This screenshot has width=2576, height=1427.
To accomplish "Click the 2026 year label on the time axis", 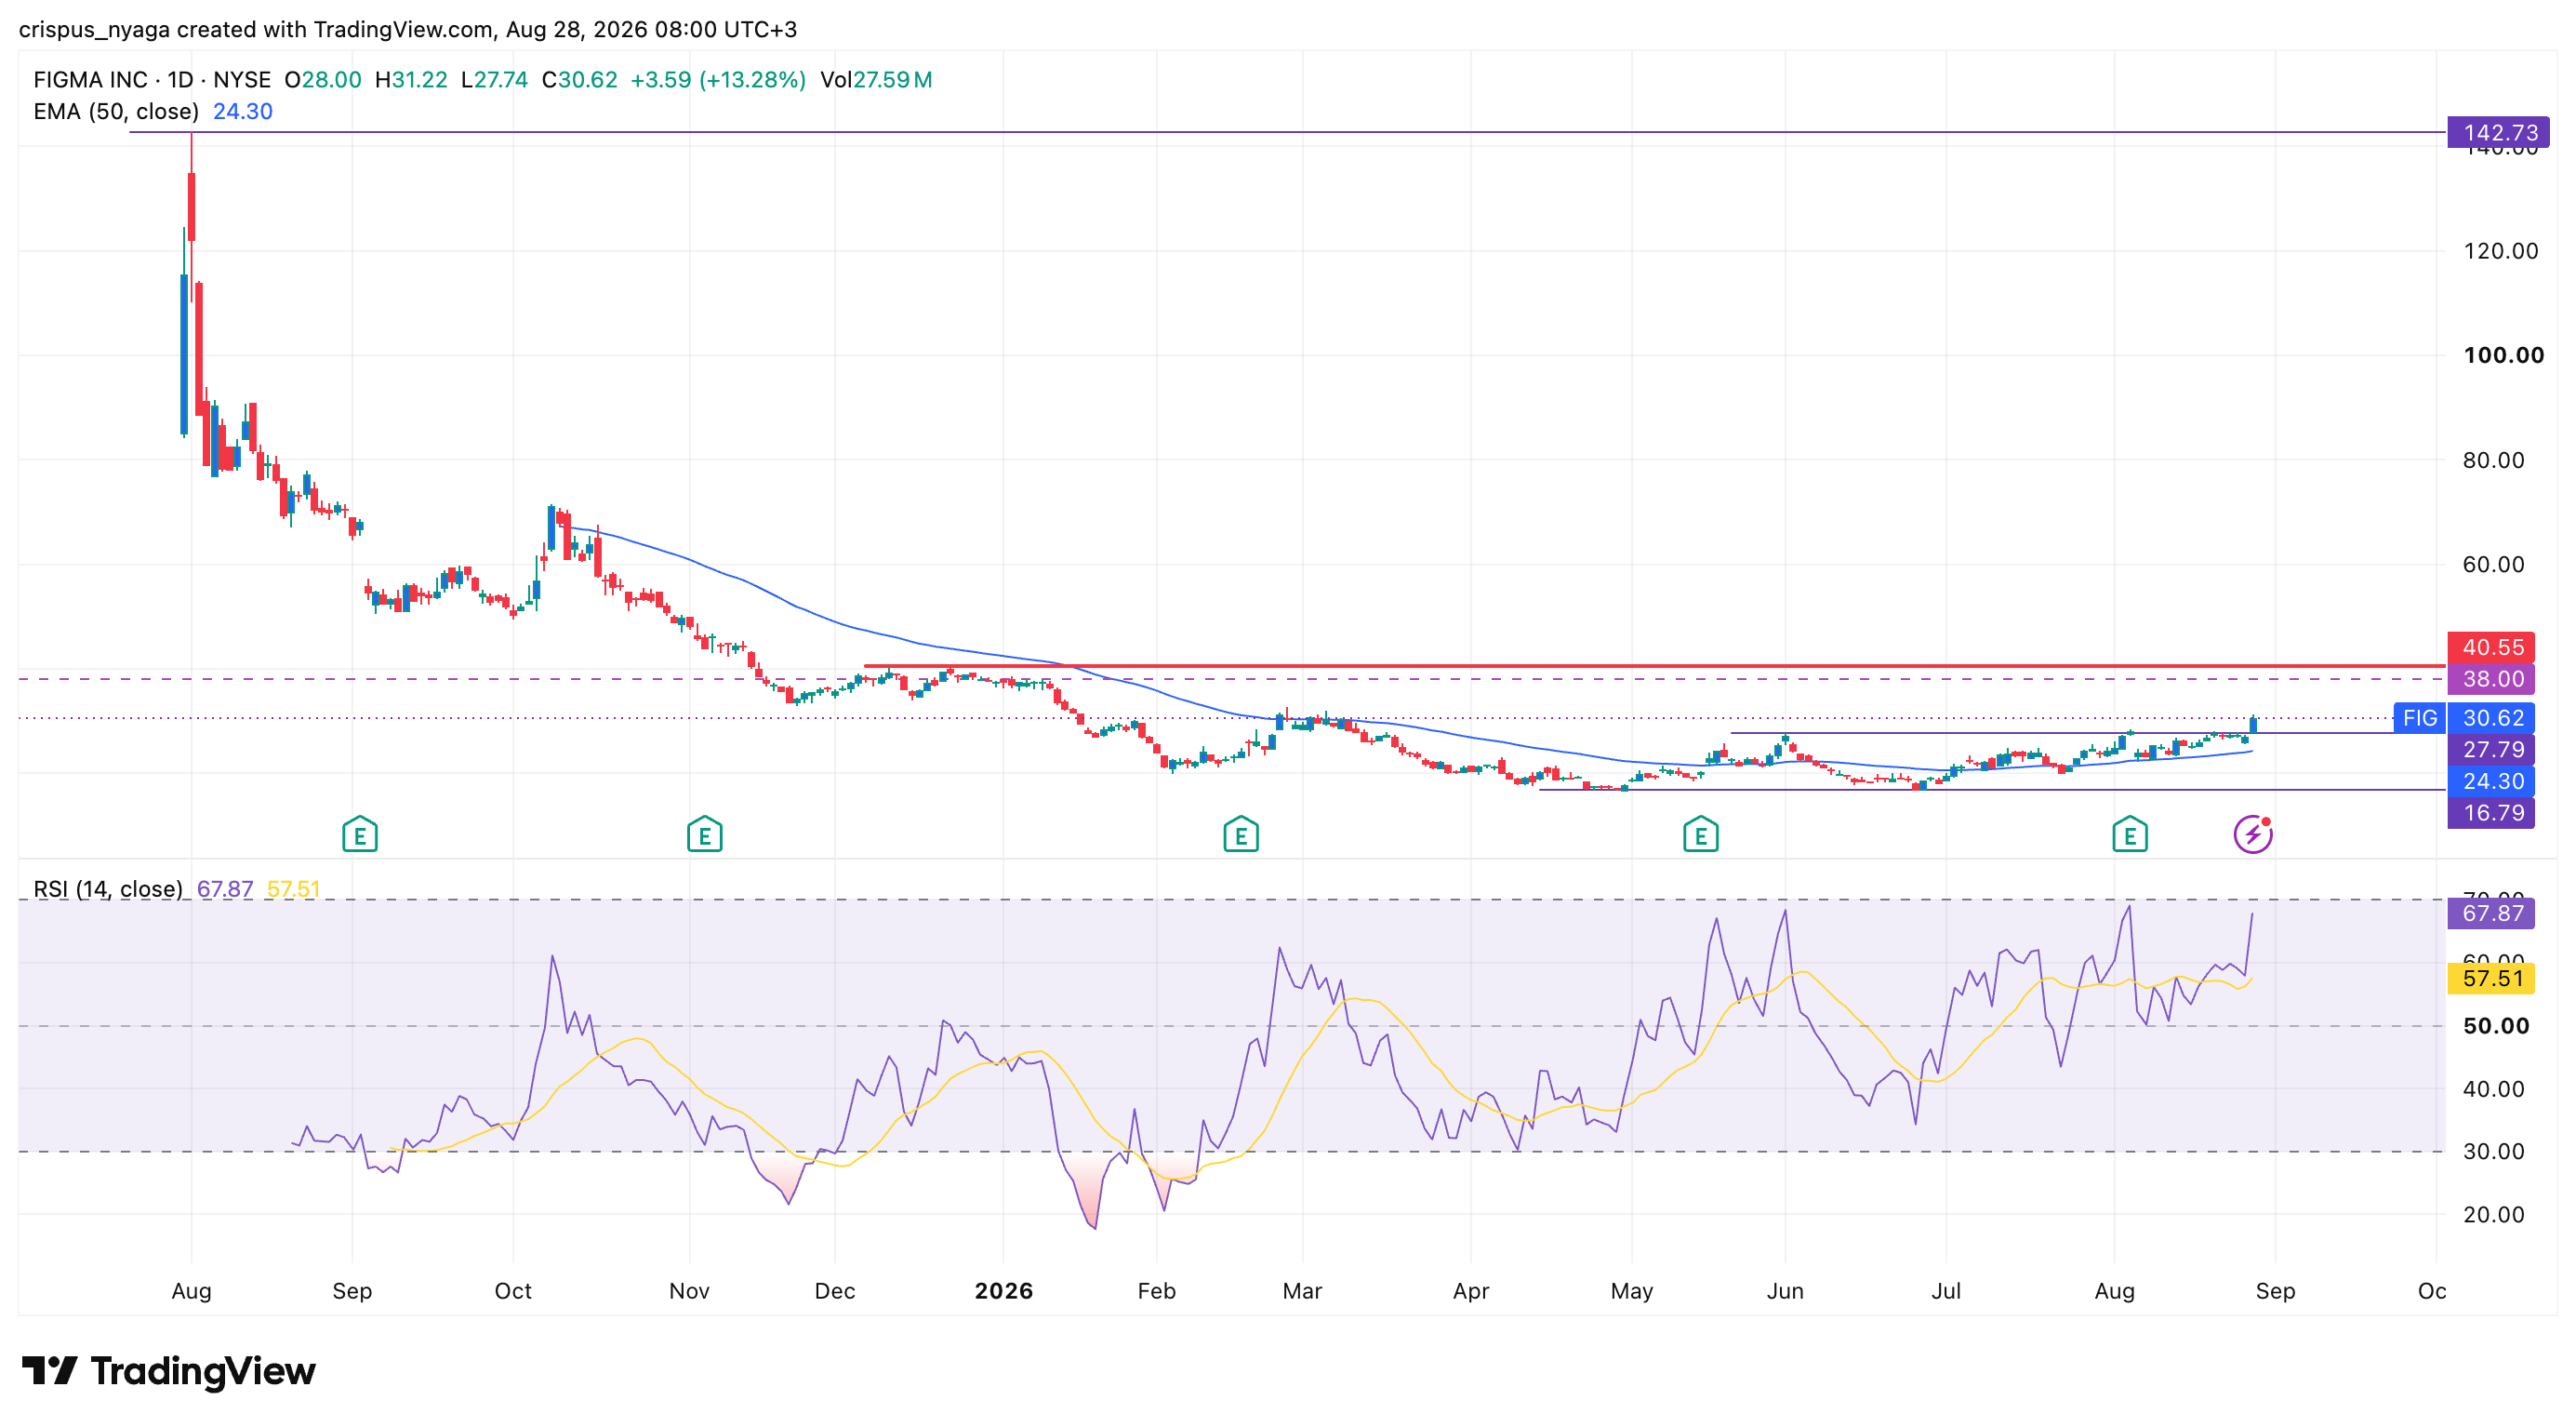I will pyautogui.click(x=1004, y=1291).
